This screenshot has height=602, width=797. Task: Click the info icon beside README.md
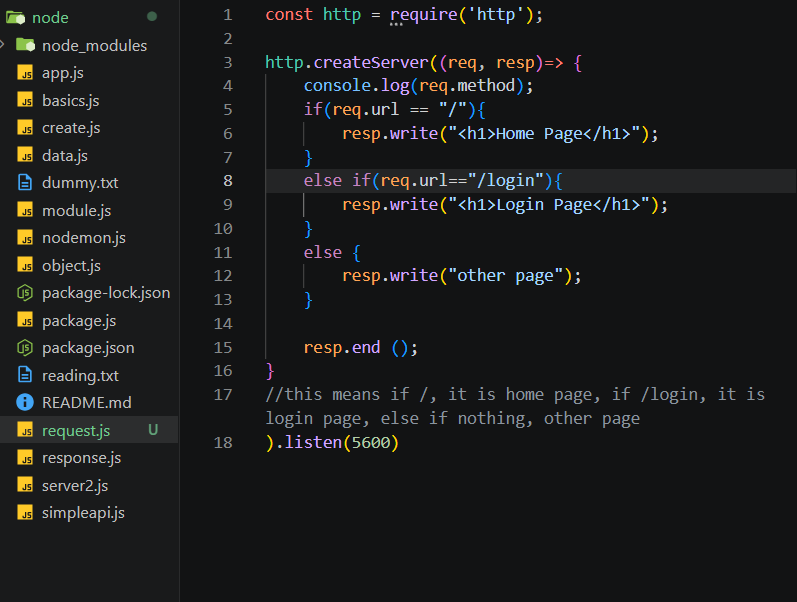pyautogui.click(x=25, y=402)
